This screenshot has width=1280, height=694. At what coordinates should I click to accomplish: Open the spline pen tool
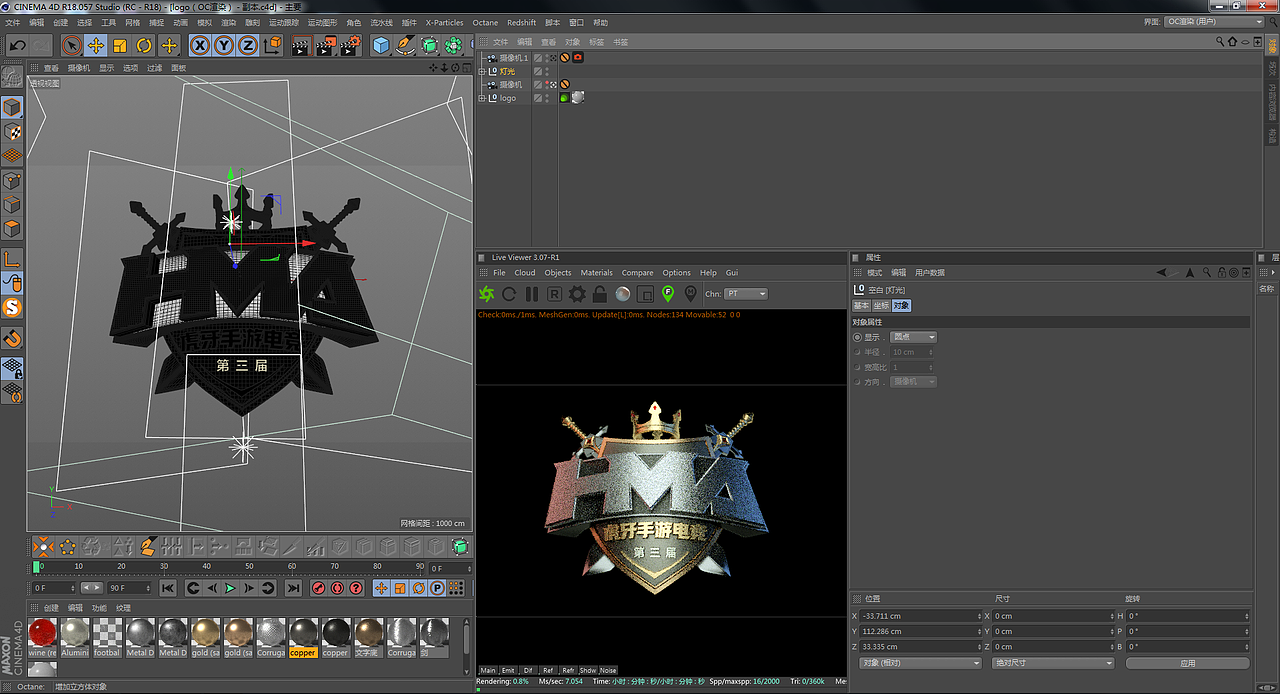(x=405, y=45)
